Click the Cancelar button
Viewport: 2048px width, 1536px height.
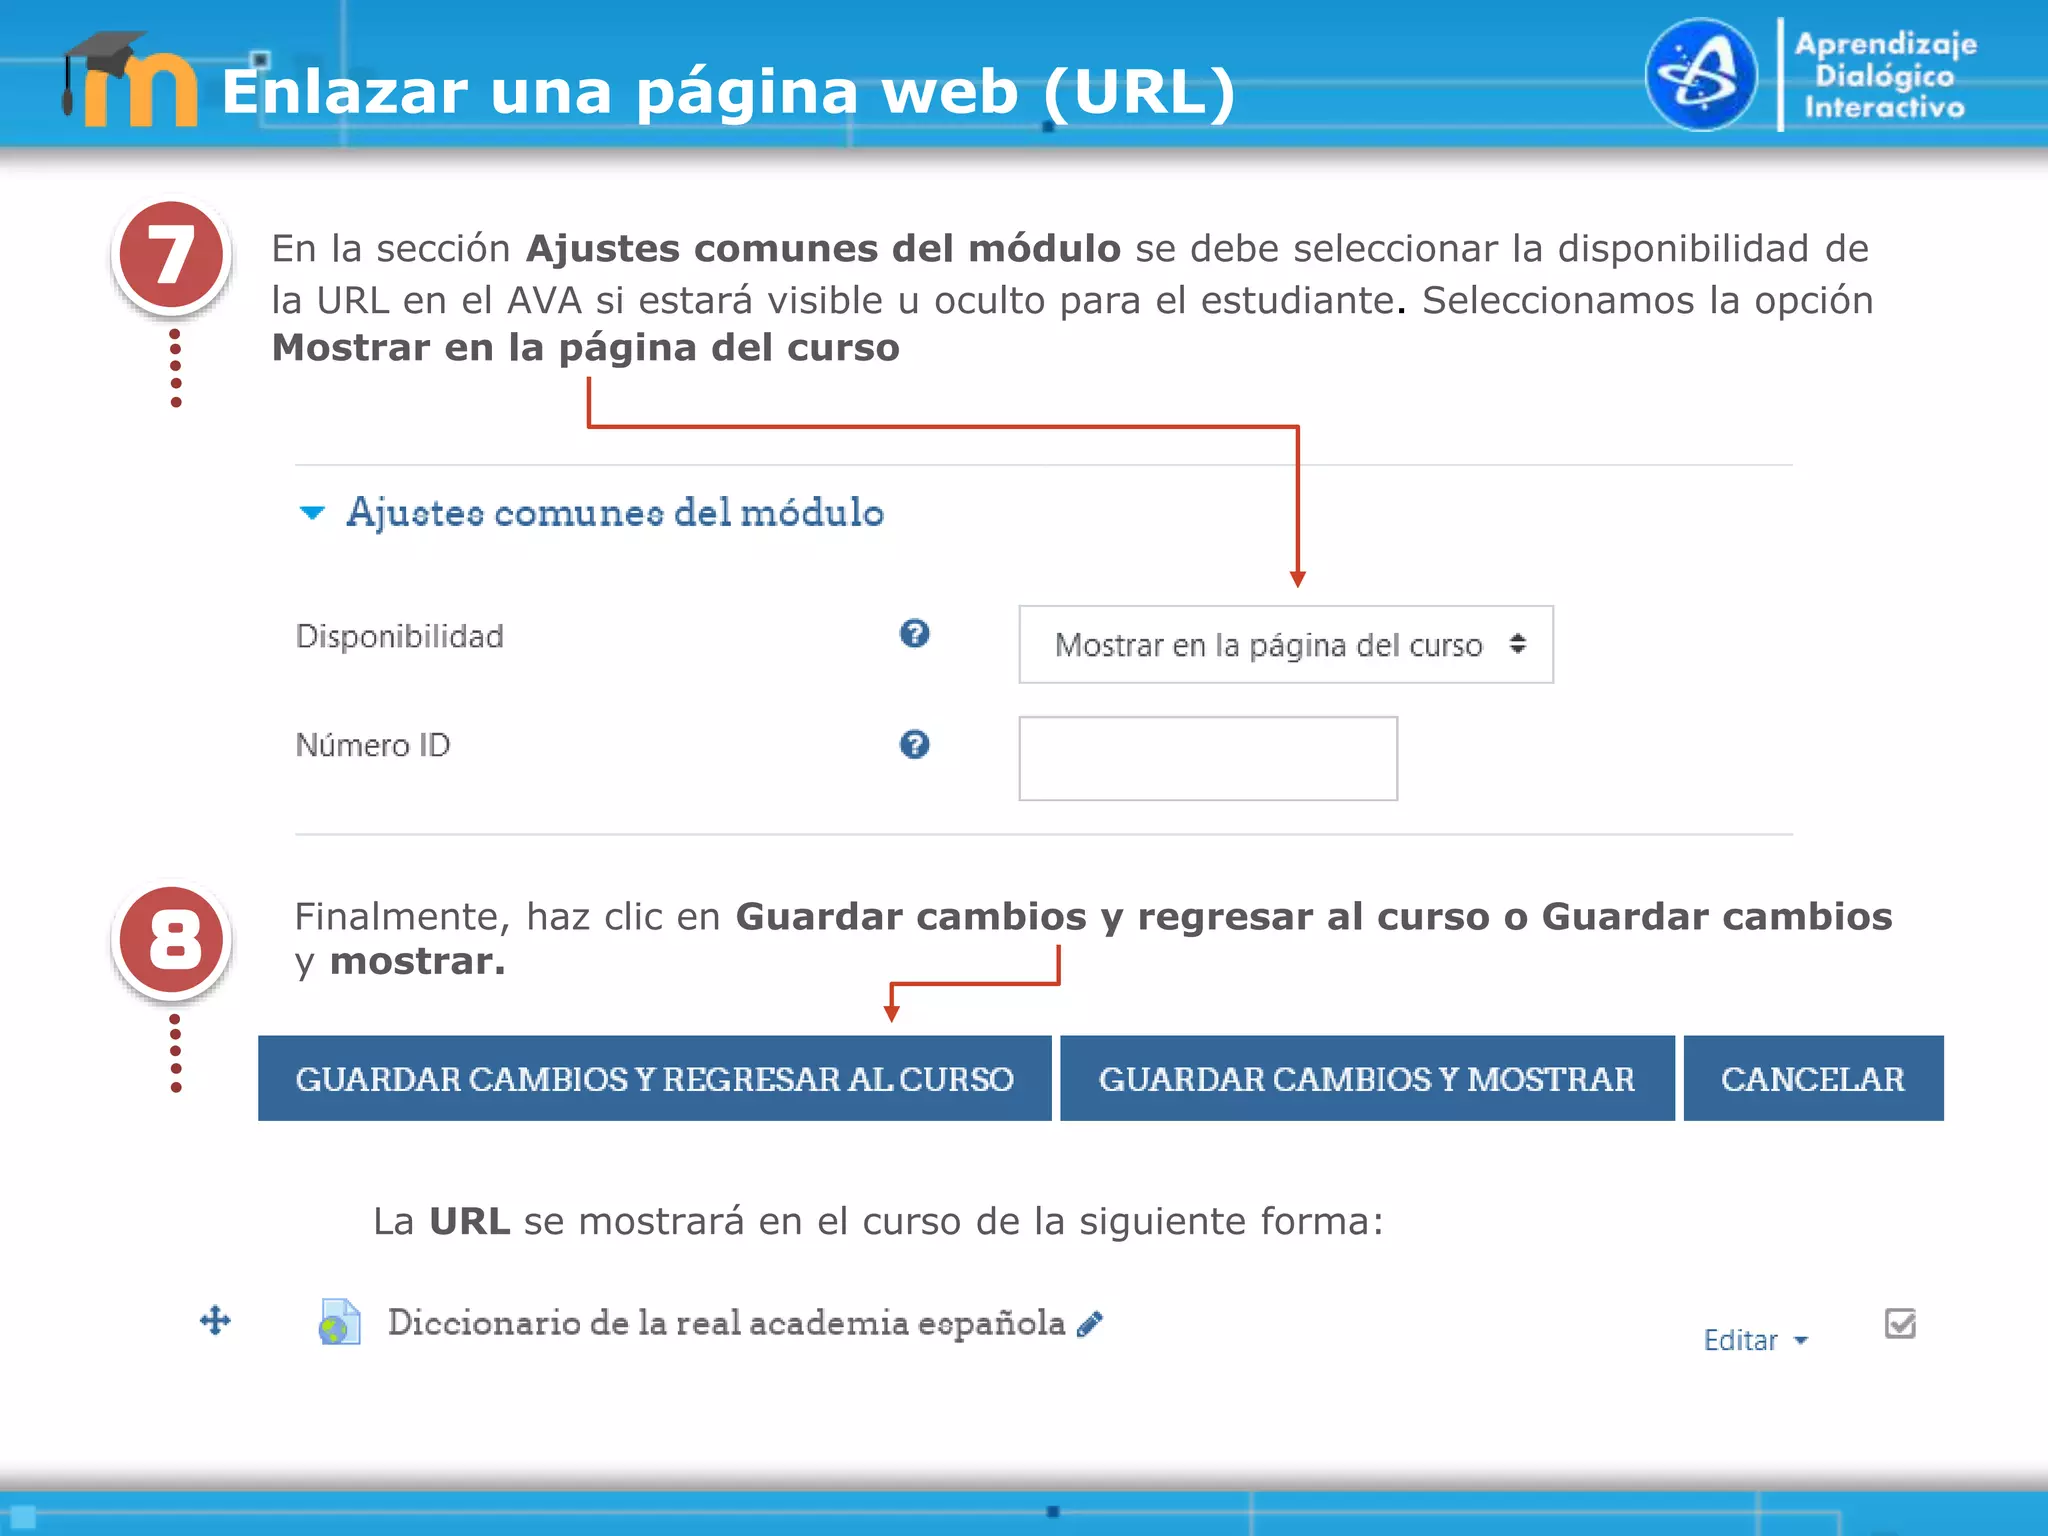click(1813, 1078)
